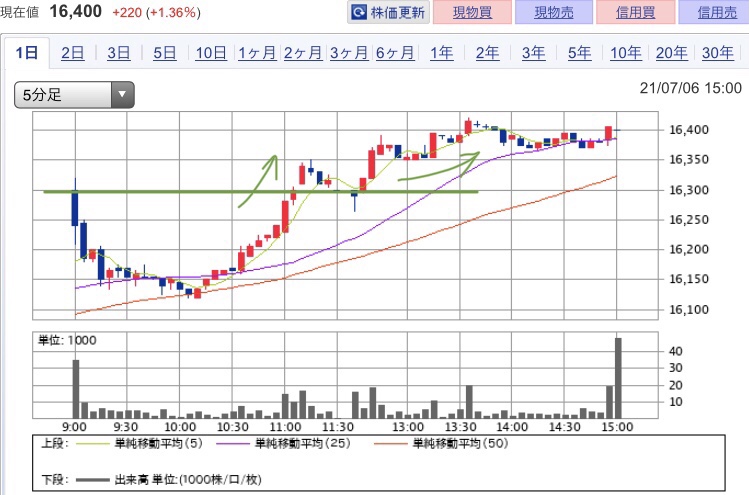Click the 13:00 time axis label
This screenshot has width=749, height=495.
click(x=408, y=427)
